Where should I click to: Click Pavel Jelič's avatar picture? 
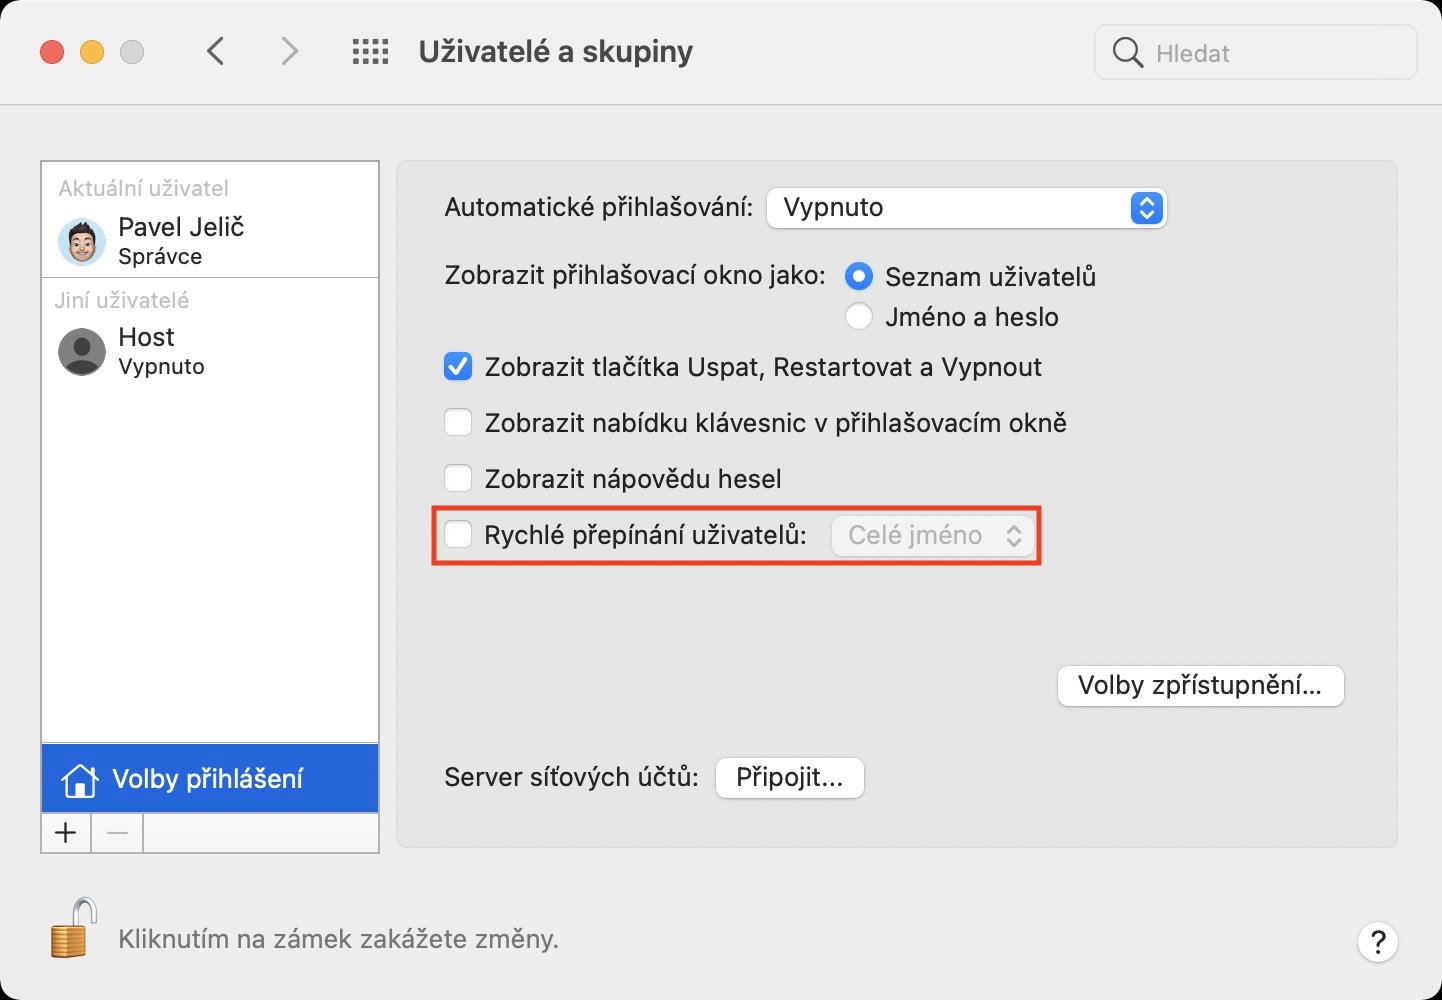coord(82,241)
